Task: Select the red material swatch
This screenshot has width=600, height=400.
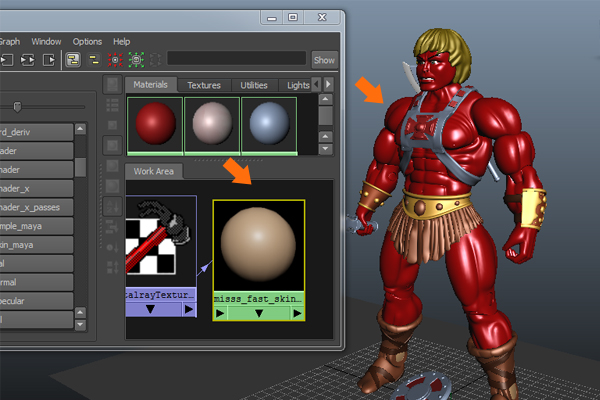Action: [155, 126]
